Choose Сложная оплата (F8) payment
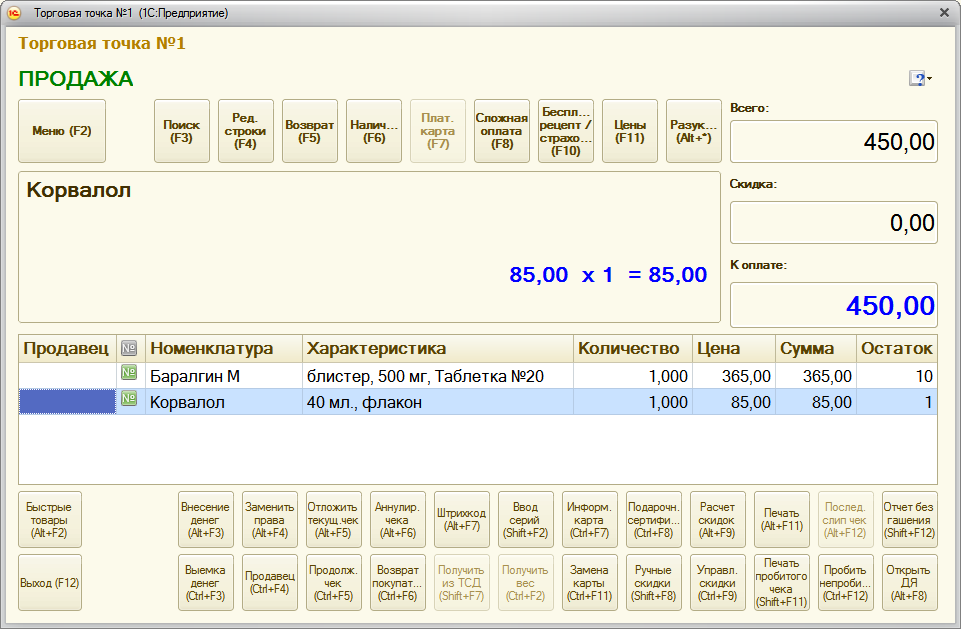Image resolution: width=961 pixels, height=629 pixels. 502,131
